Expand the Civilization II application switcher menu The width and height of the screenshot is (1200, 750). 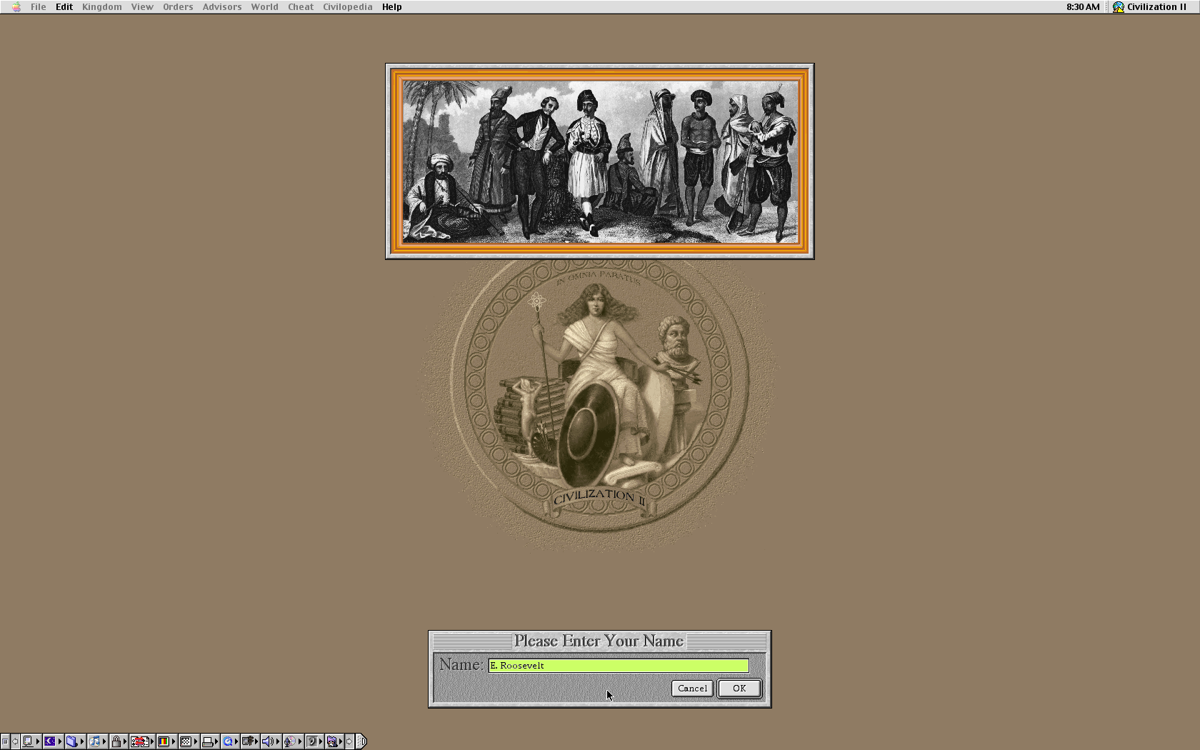[1149, 7]
